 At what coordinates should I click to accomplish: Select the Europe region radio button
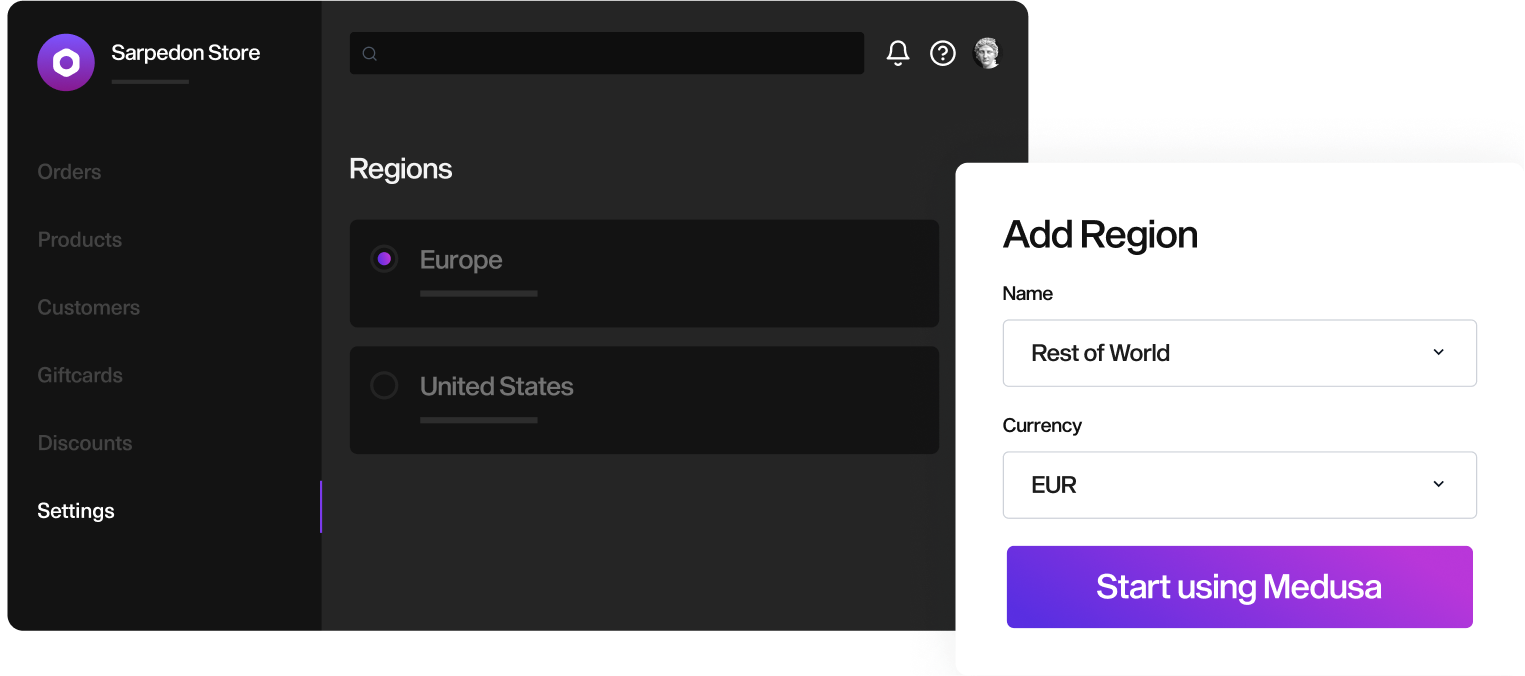(384, 259)
